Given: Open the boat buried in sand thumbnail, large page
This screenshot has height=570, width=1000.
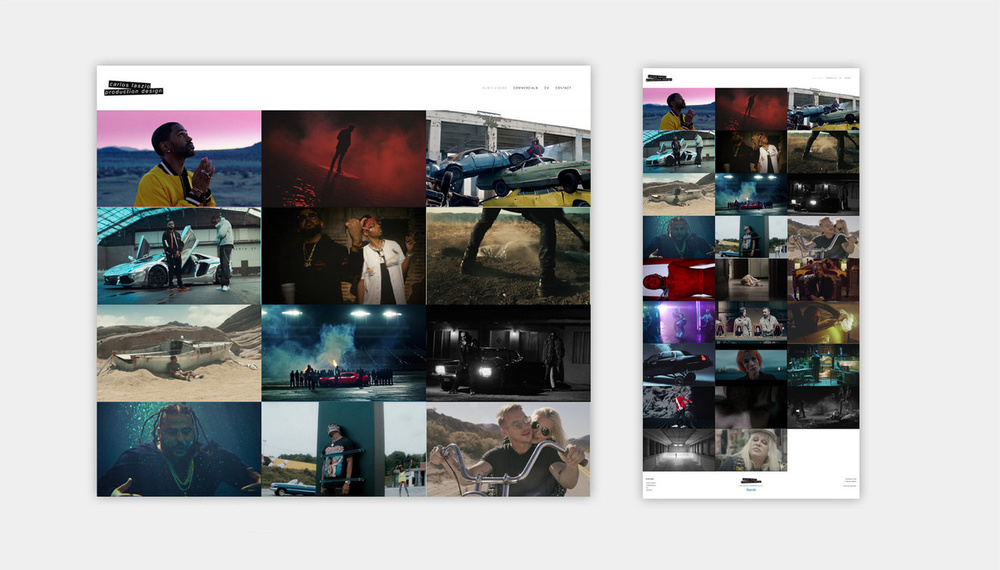Looking at the screenshot, I should point(179,353).
